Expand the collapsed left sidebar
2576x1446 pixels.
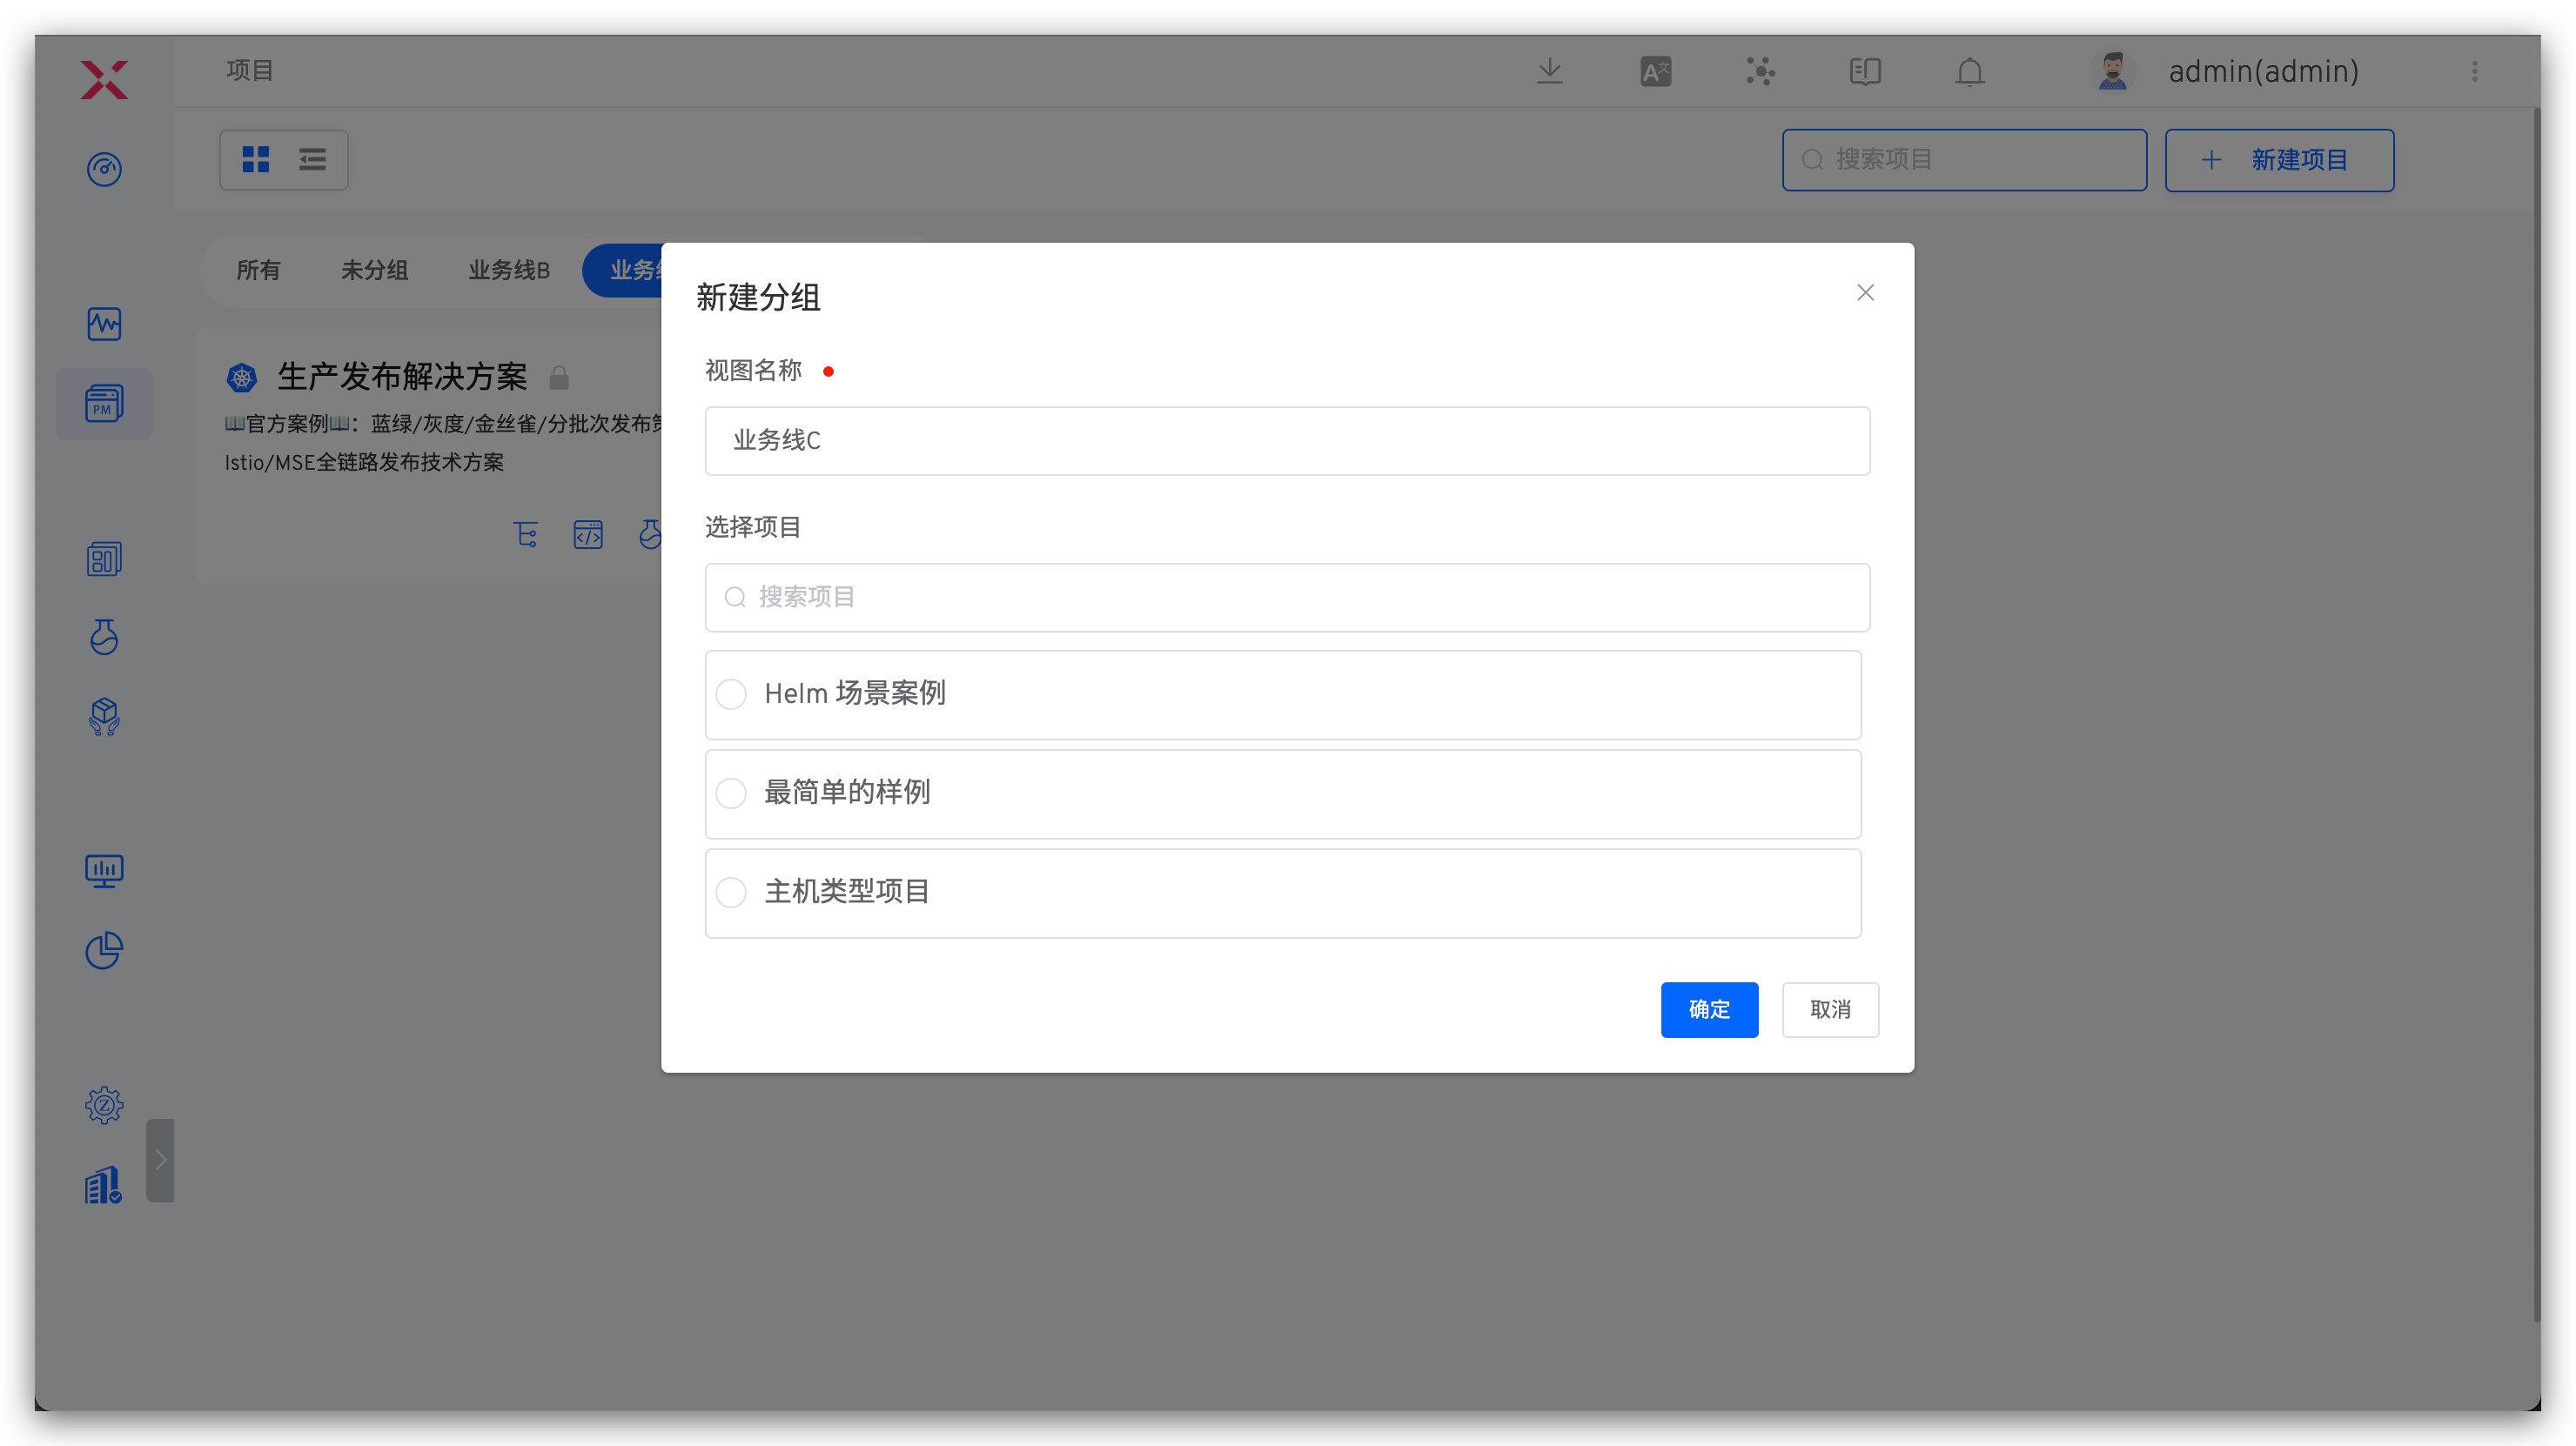(x=160, y=1159)
